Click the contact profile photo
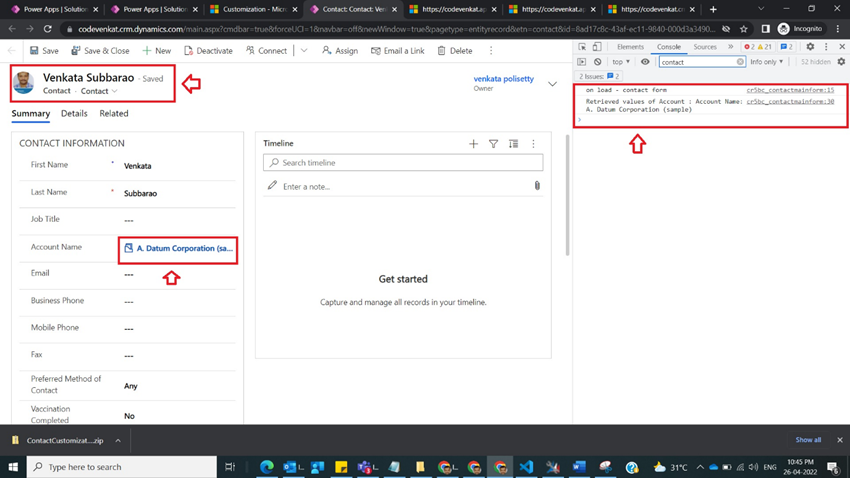Screen dimensions: 850x478 tap(23, 83)
